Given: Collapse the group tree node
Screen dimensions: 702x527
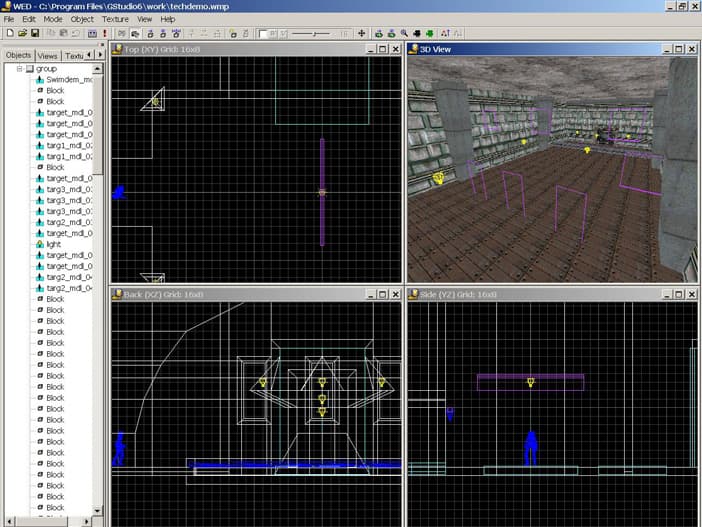Looking at the screenshot, I should point(19,69).
